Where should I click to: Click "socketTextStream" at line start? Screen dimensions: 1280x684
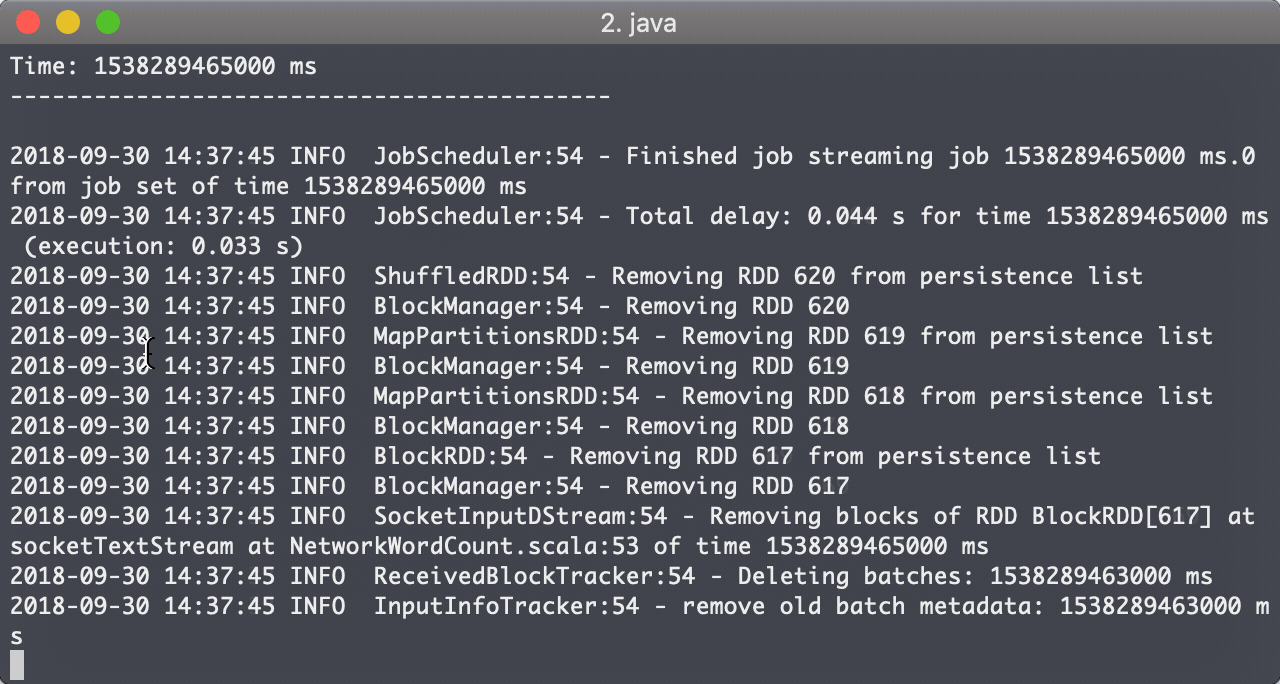122,547
